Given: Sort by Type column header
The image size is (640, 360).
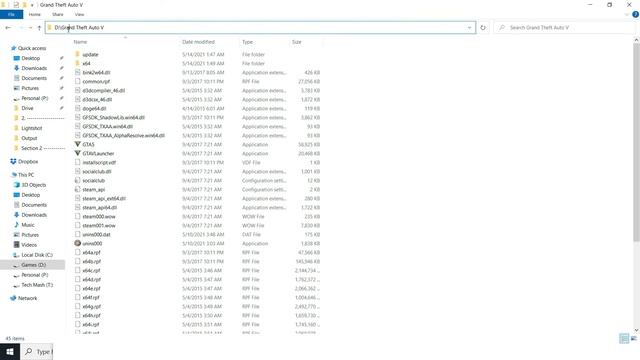Looking at the screenshot, I should [247, 42].
